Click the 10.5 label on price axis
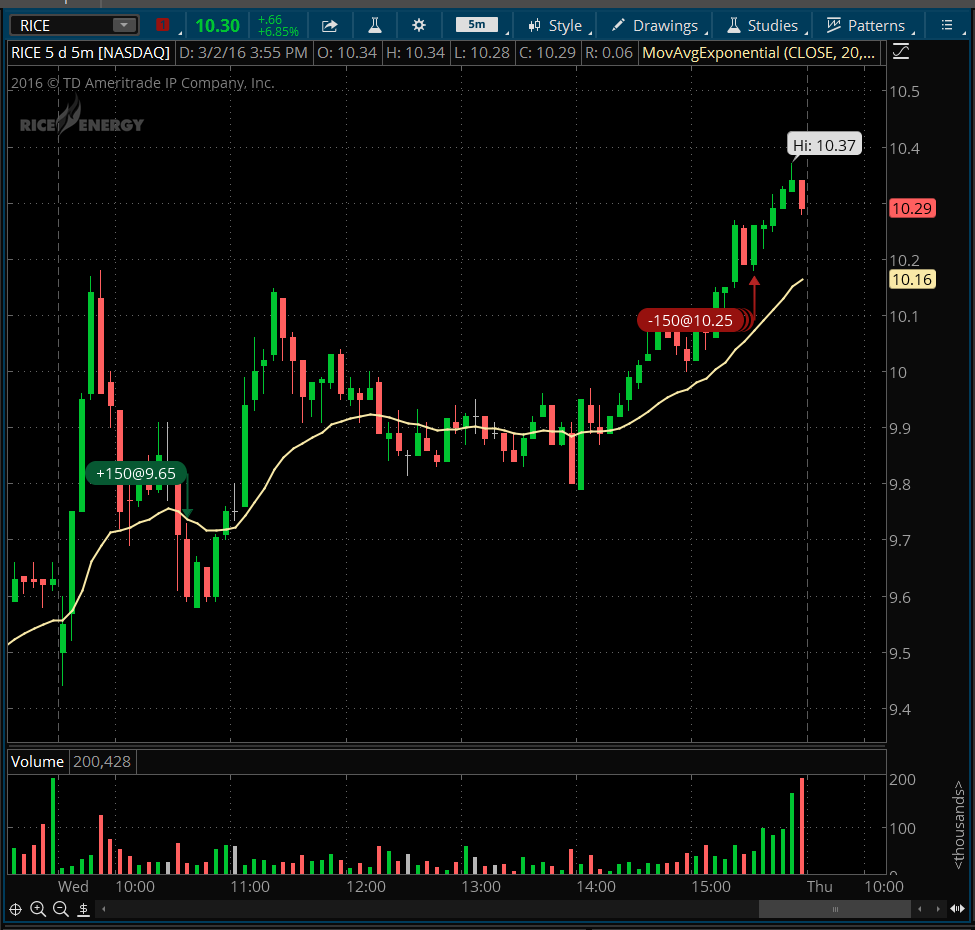 click(x=904, y=91)
